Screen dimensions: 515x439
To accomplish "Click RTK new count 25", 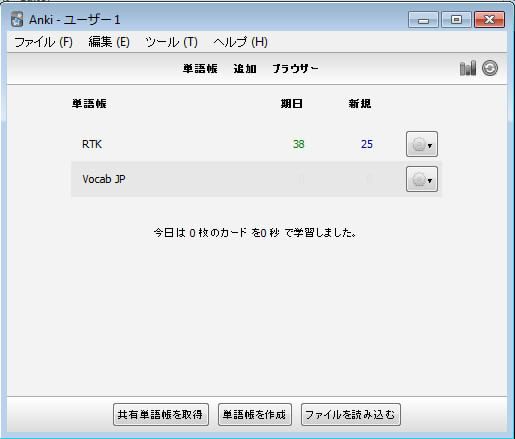I will [367, 144].
